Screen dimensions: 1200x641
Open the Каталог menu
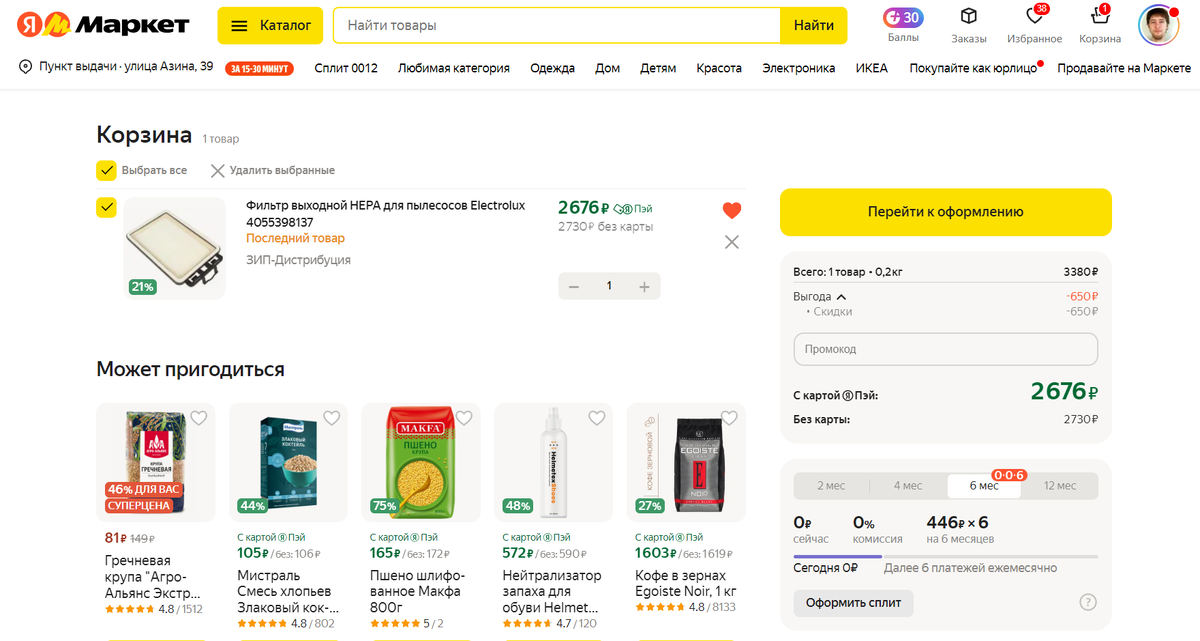click(270, 25)
